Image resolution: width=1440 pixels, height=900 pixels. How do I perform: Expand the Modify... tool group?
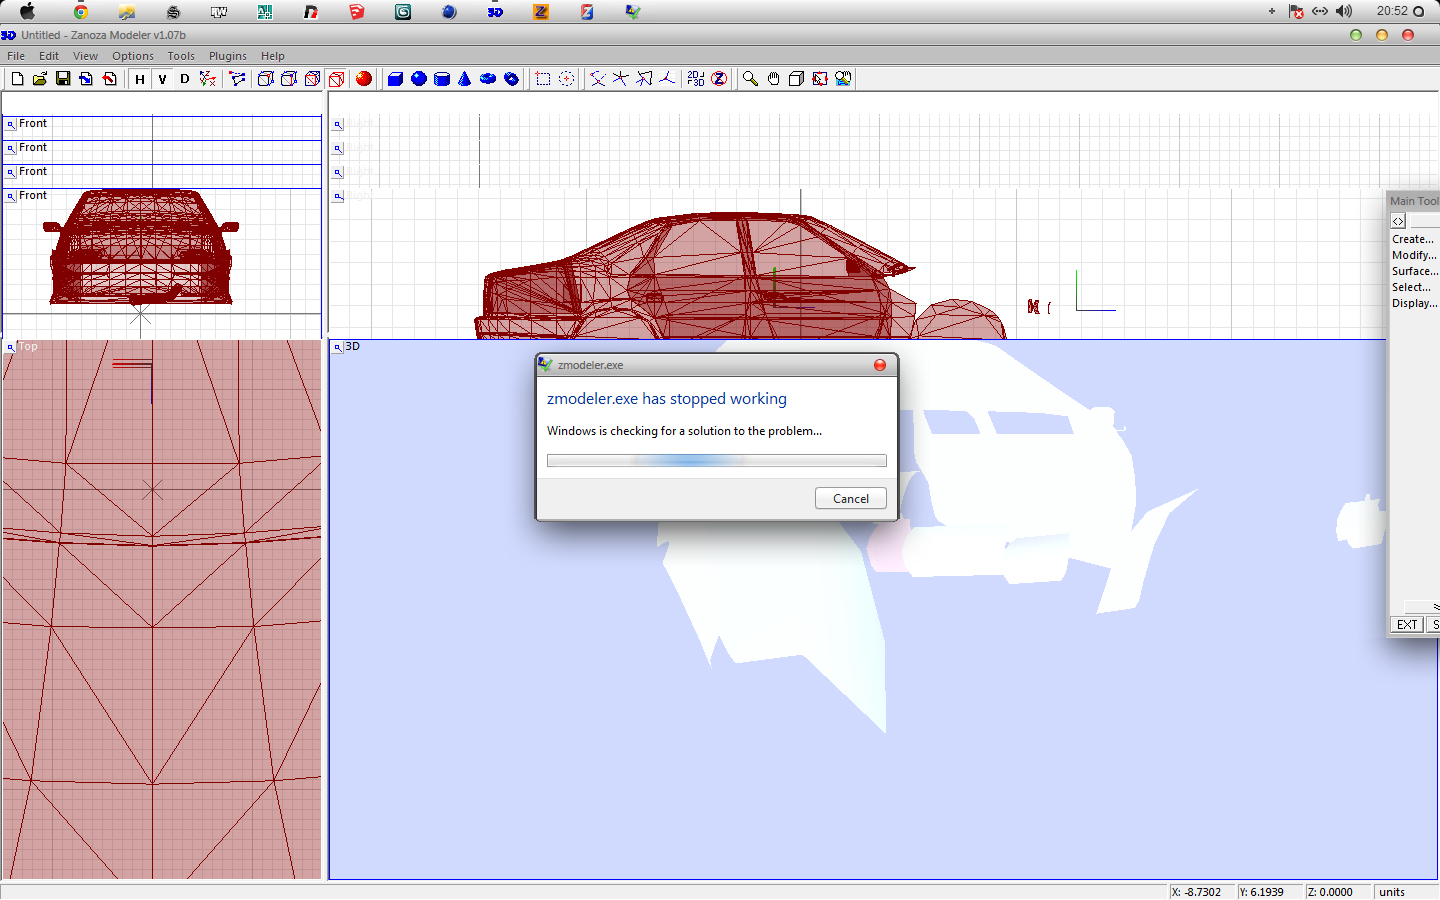[1414, 255]
